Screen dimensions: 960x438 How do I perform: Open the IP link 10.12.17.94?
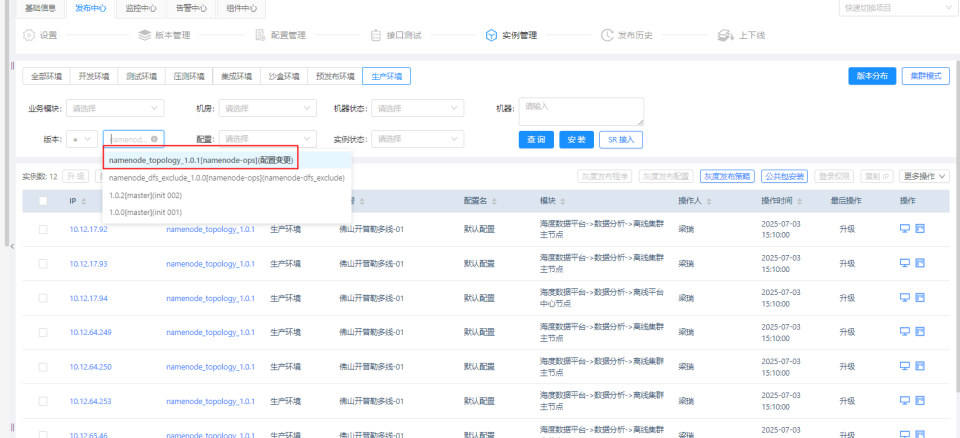88,298
